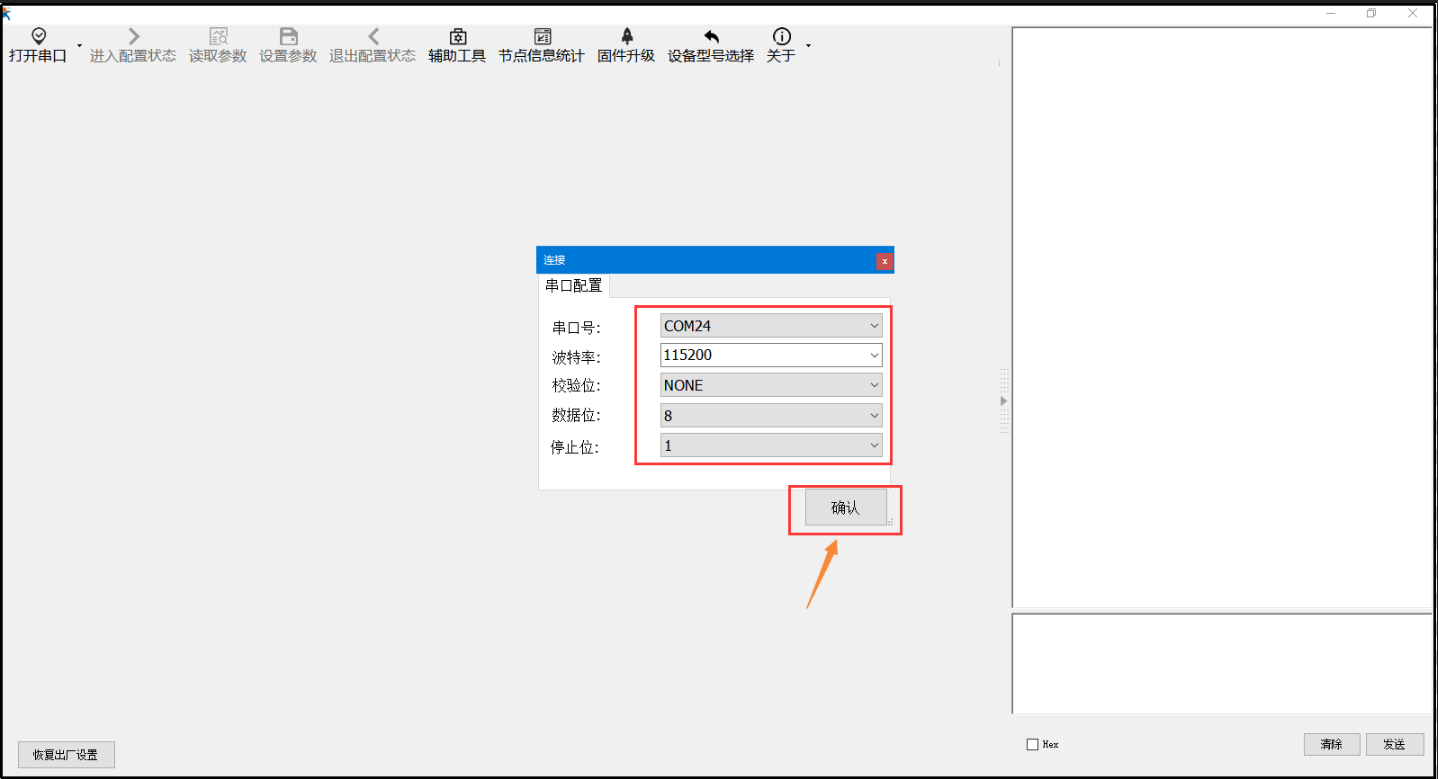Enable the Hex checkbox
1438x779 pixels.
click(x=1033, y=745)
